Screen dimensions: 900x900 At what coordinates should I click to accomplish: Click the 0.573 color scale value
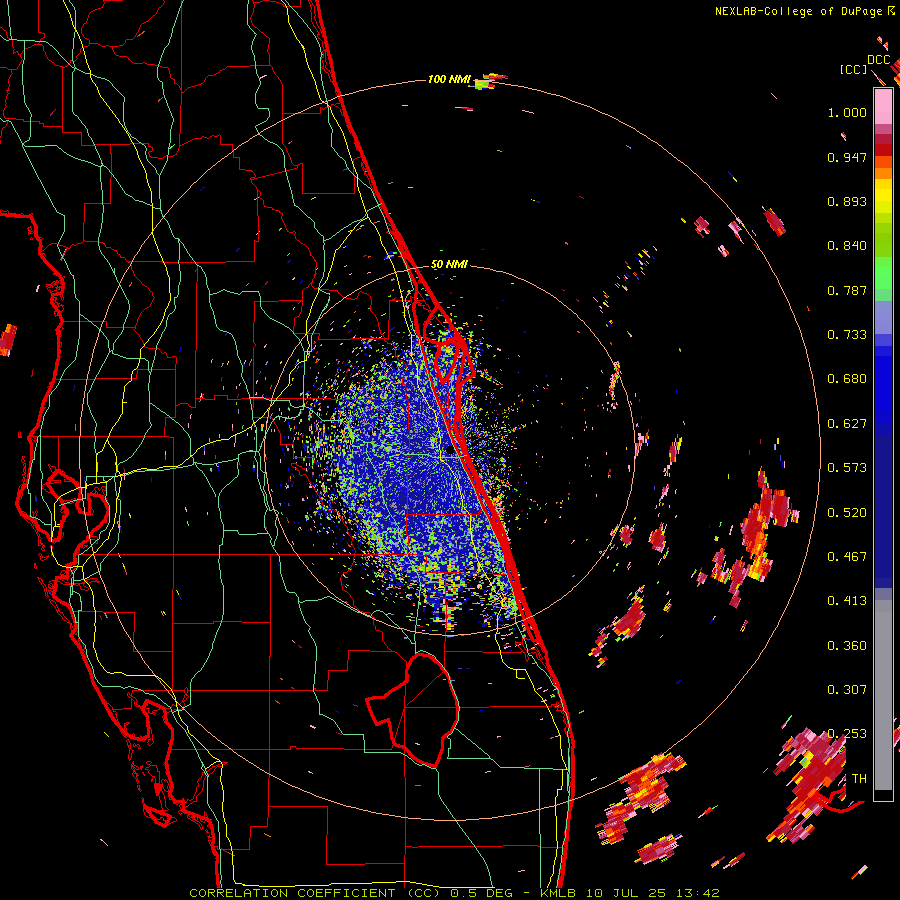coord(847,468)
